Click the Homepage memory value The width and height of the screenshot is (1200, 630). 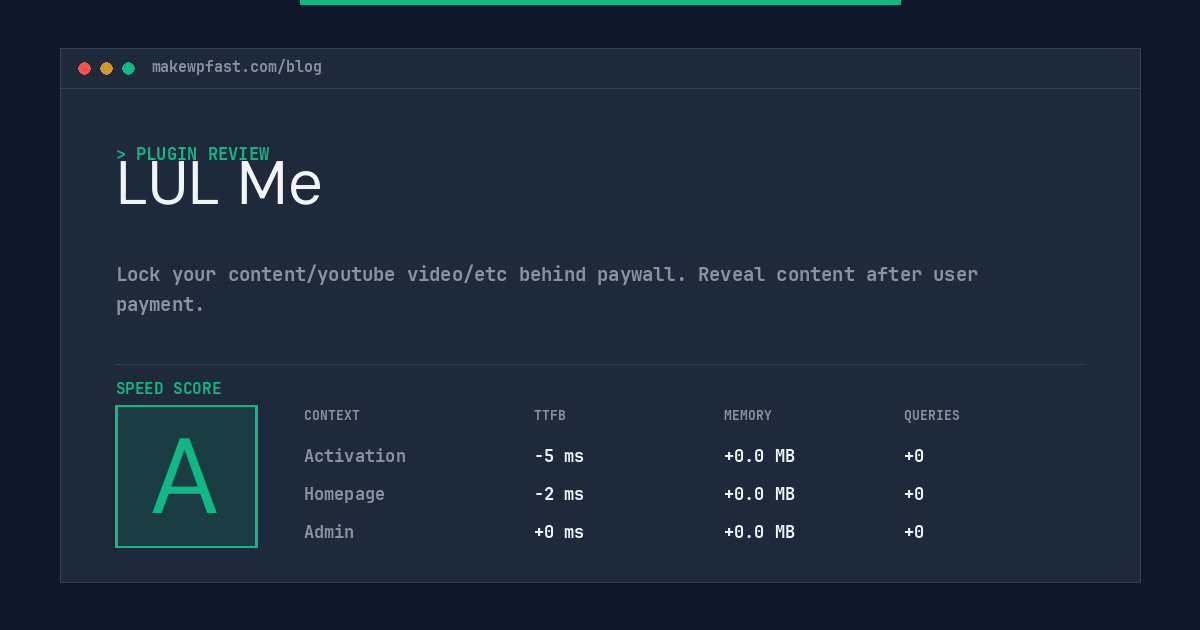click(759, 494)
